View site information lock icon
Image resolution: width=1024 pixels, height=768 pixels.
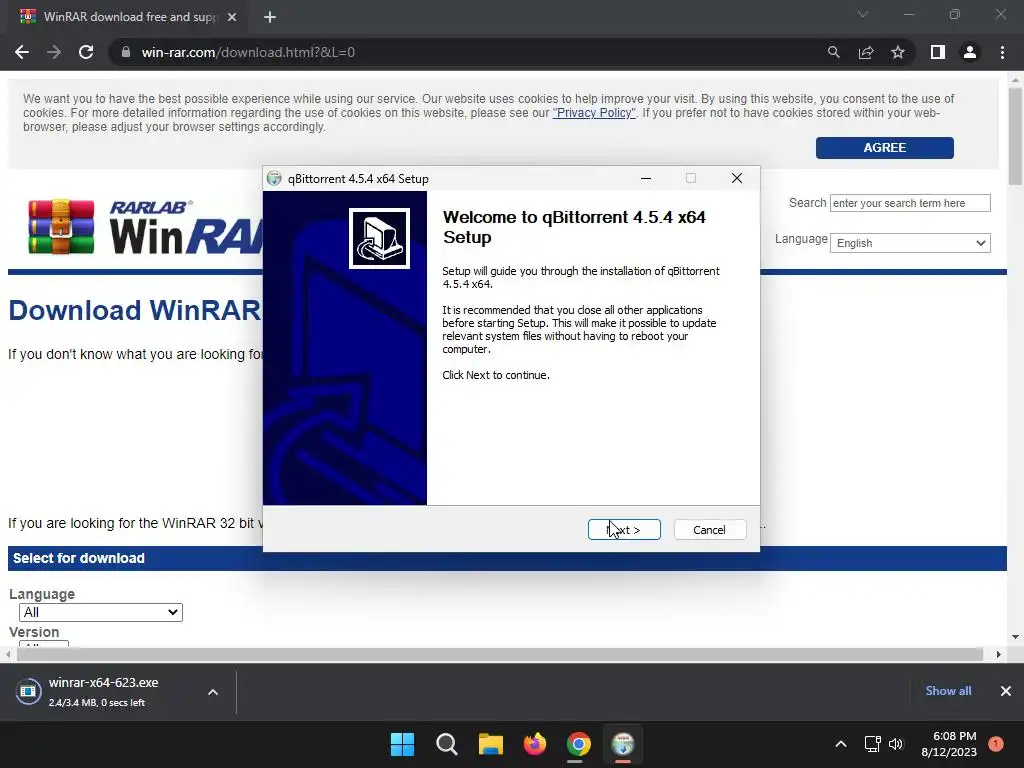click(x=126, y=52)
